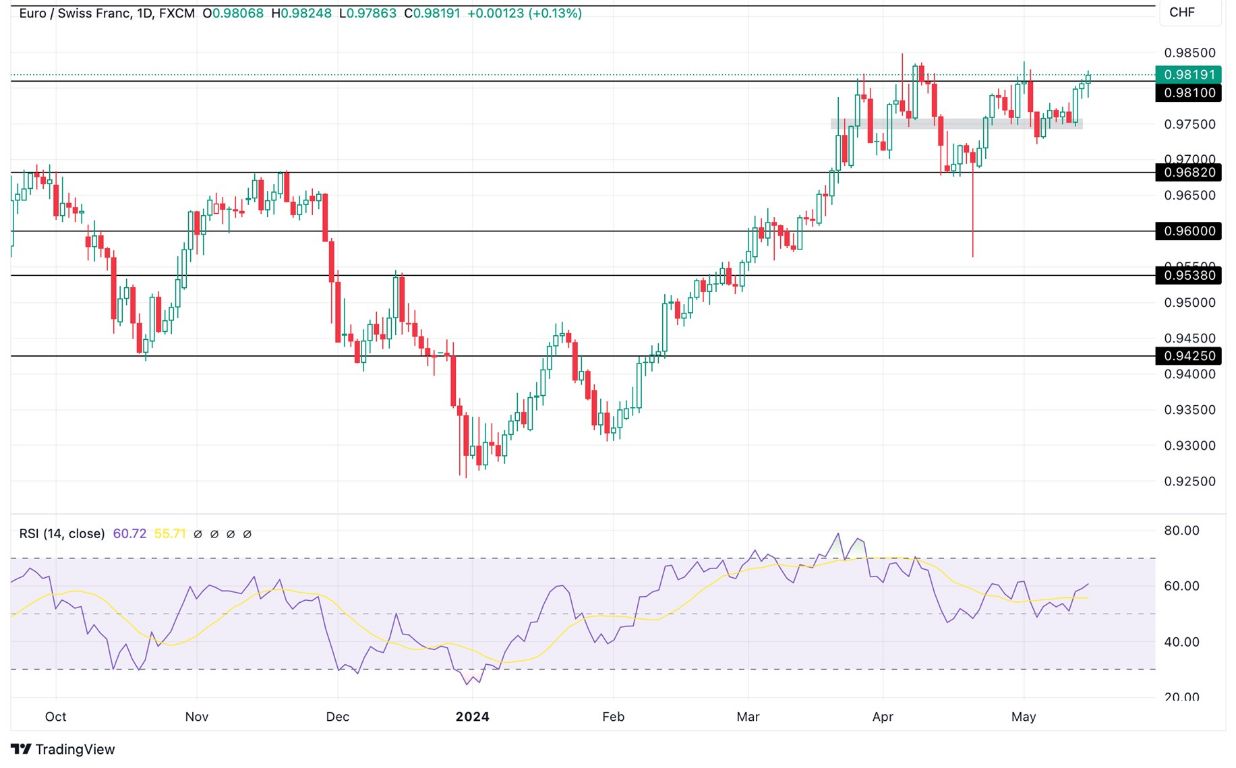Click the yellow RSI average value 55.71

pos(169,534)
